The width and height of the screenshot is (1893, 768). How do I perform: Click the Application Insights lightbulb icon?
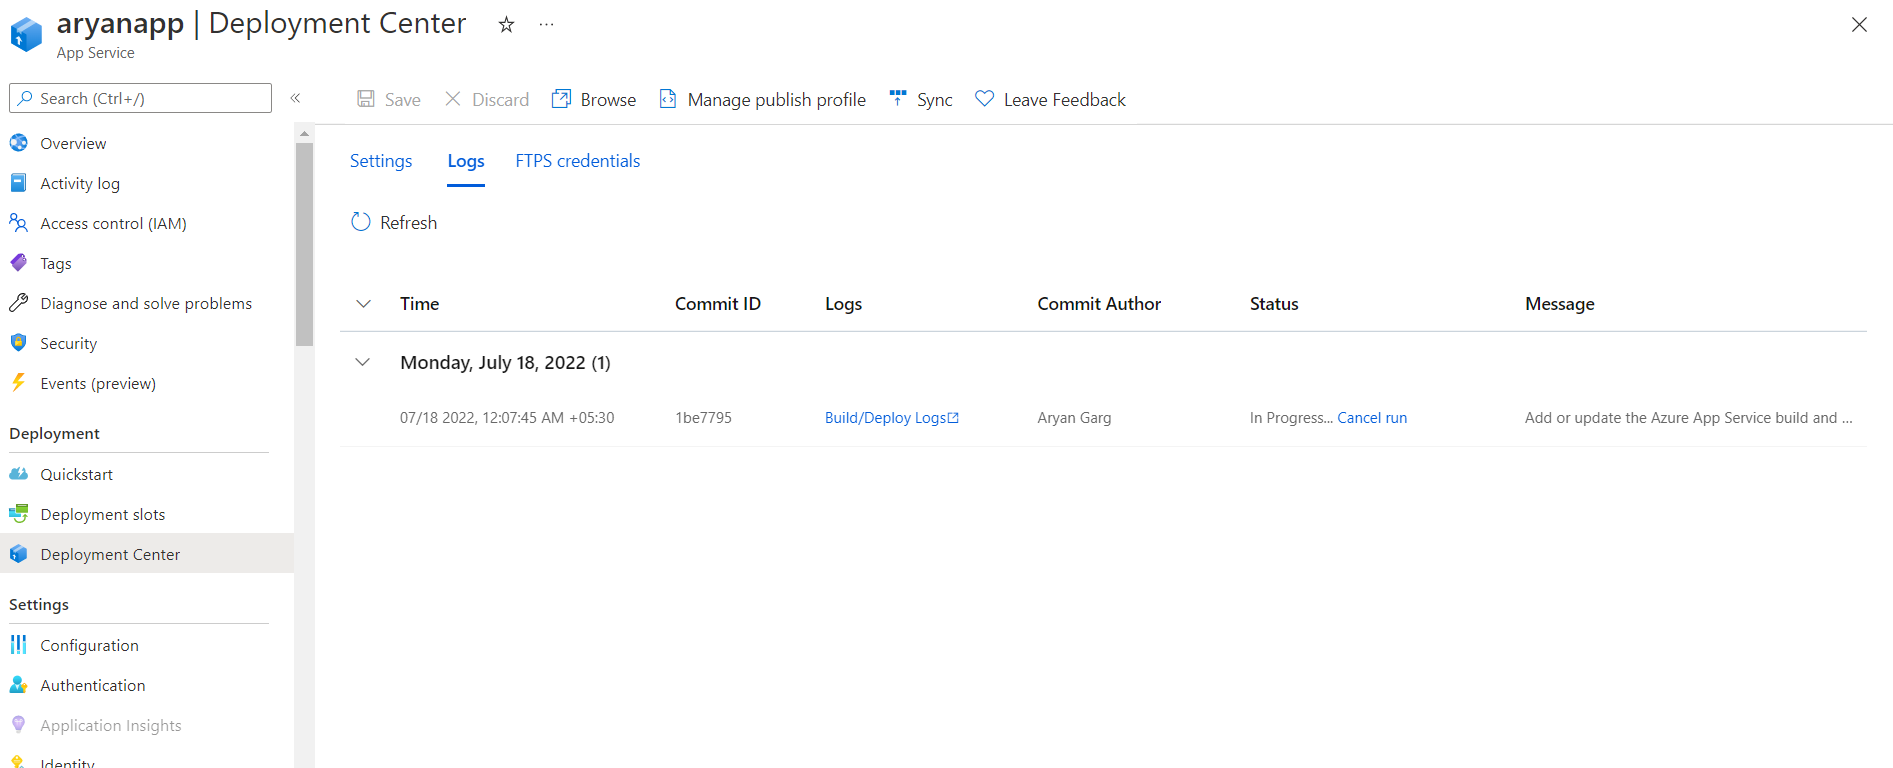19,725
